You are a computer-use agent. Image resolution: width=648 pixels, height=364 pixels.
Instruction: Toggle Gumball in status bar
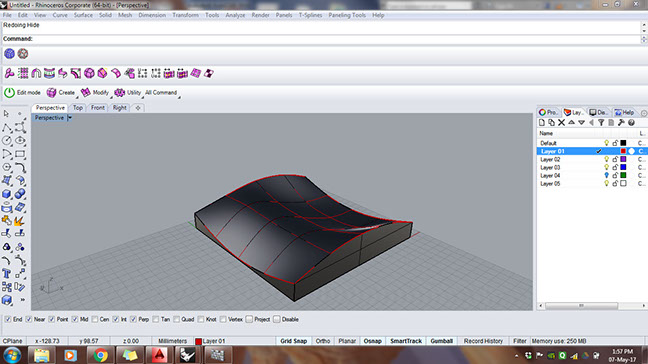point(441,341)
